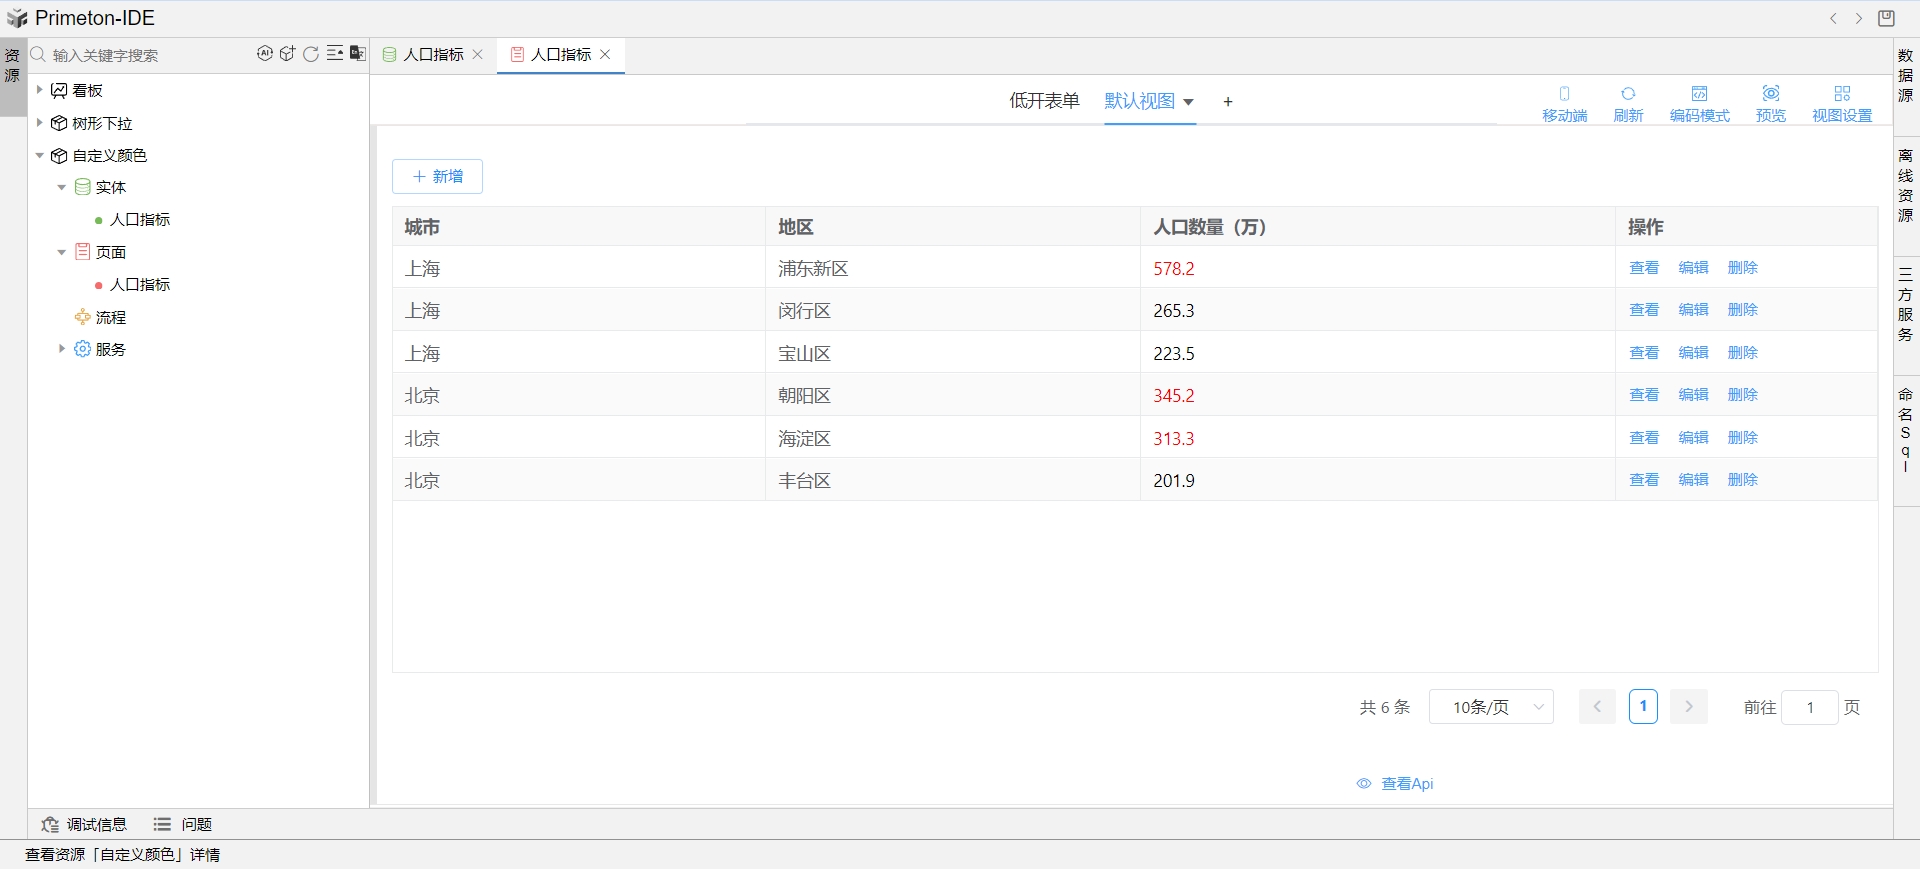The image size is (1920, 870).
Task: Collapse the 自定义颜色 tree node
Action: tap(40, 155)
